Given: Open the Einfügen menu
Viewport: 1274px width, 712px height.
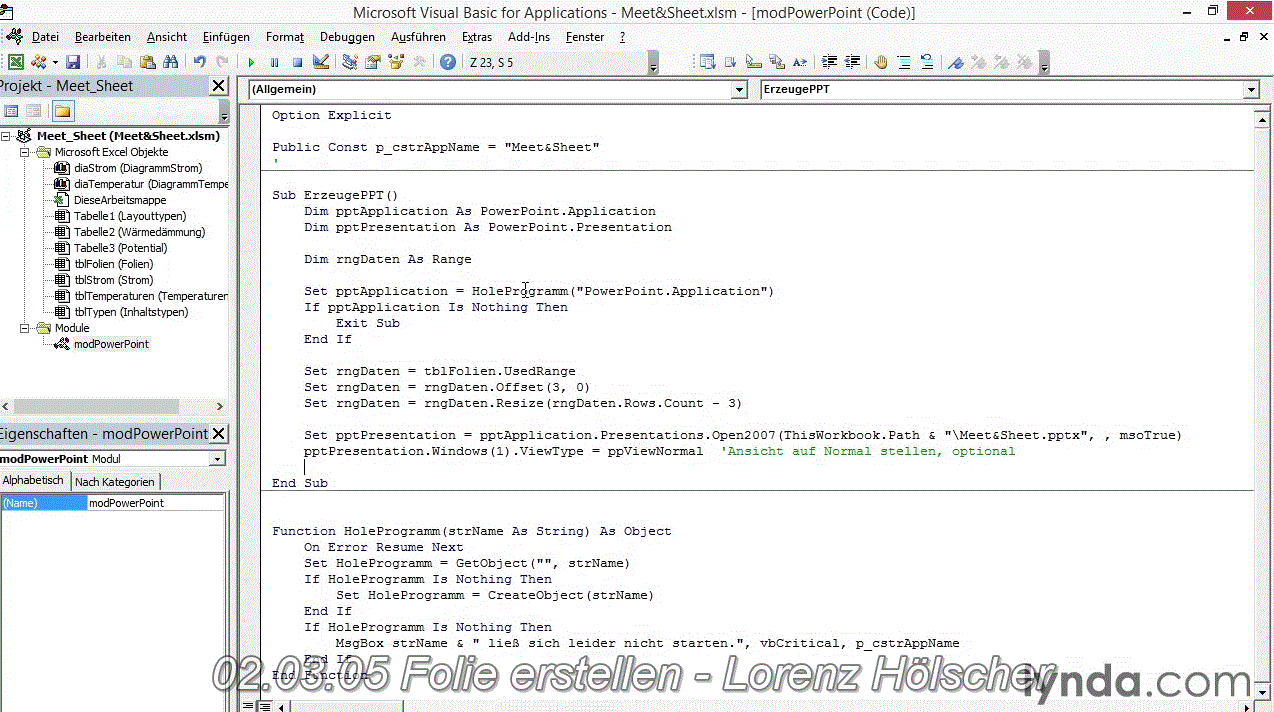Looking at the screenshot, I should 226,37.
